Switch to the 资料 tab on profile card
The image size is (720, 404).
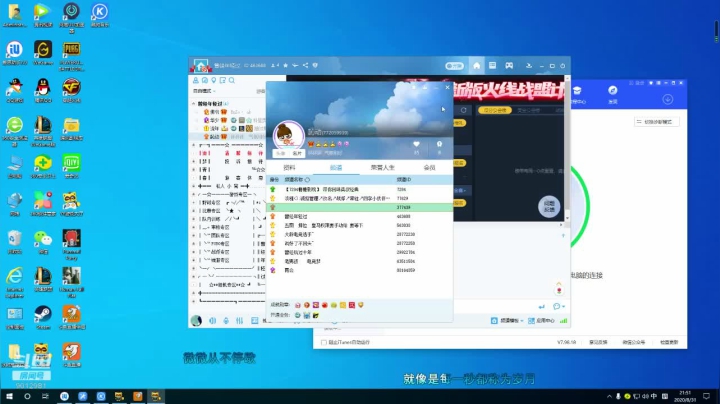click(289, 168)
